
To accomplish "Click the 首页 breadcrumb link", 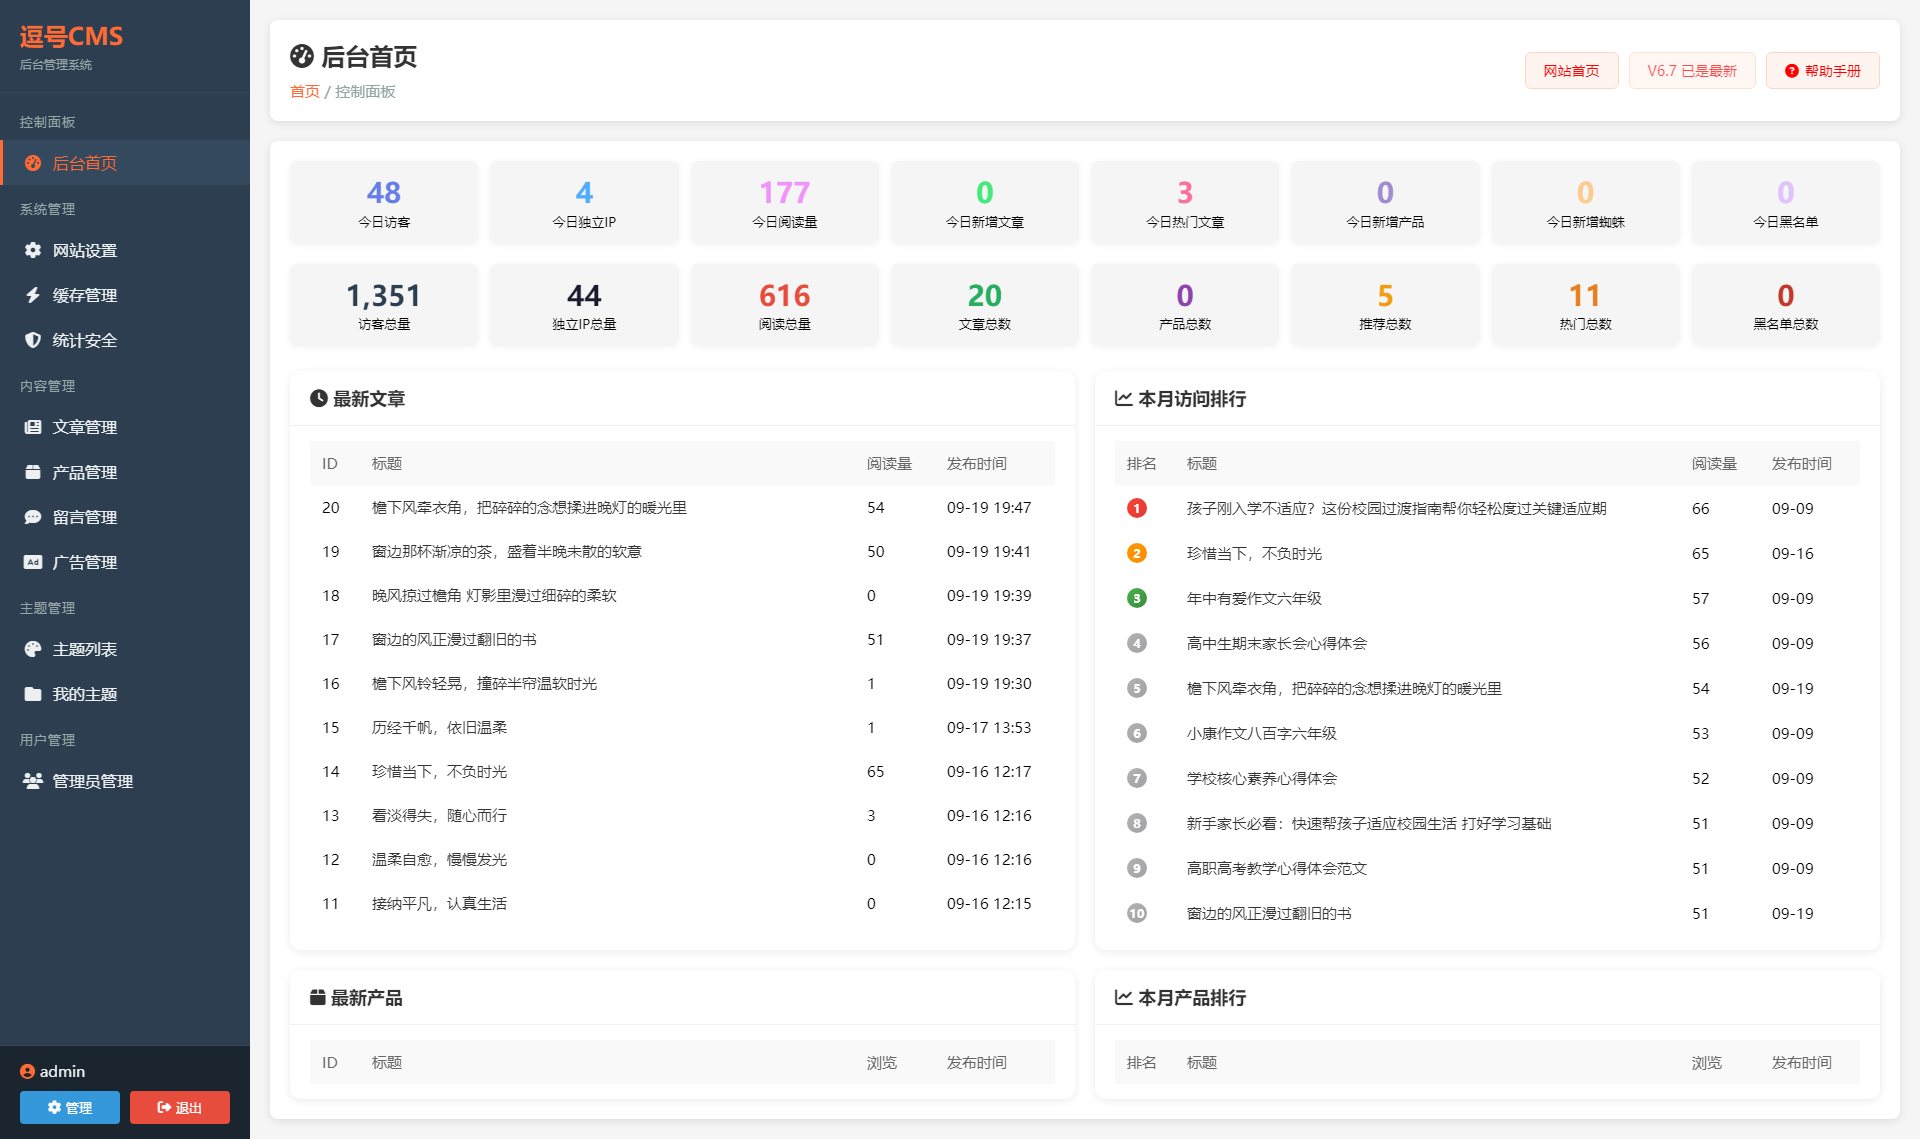I will (x=305, y=91).
